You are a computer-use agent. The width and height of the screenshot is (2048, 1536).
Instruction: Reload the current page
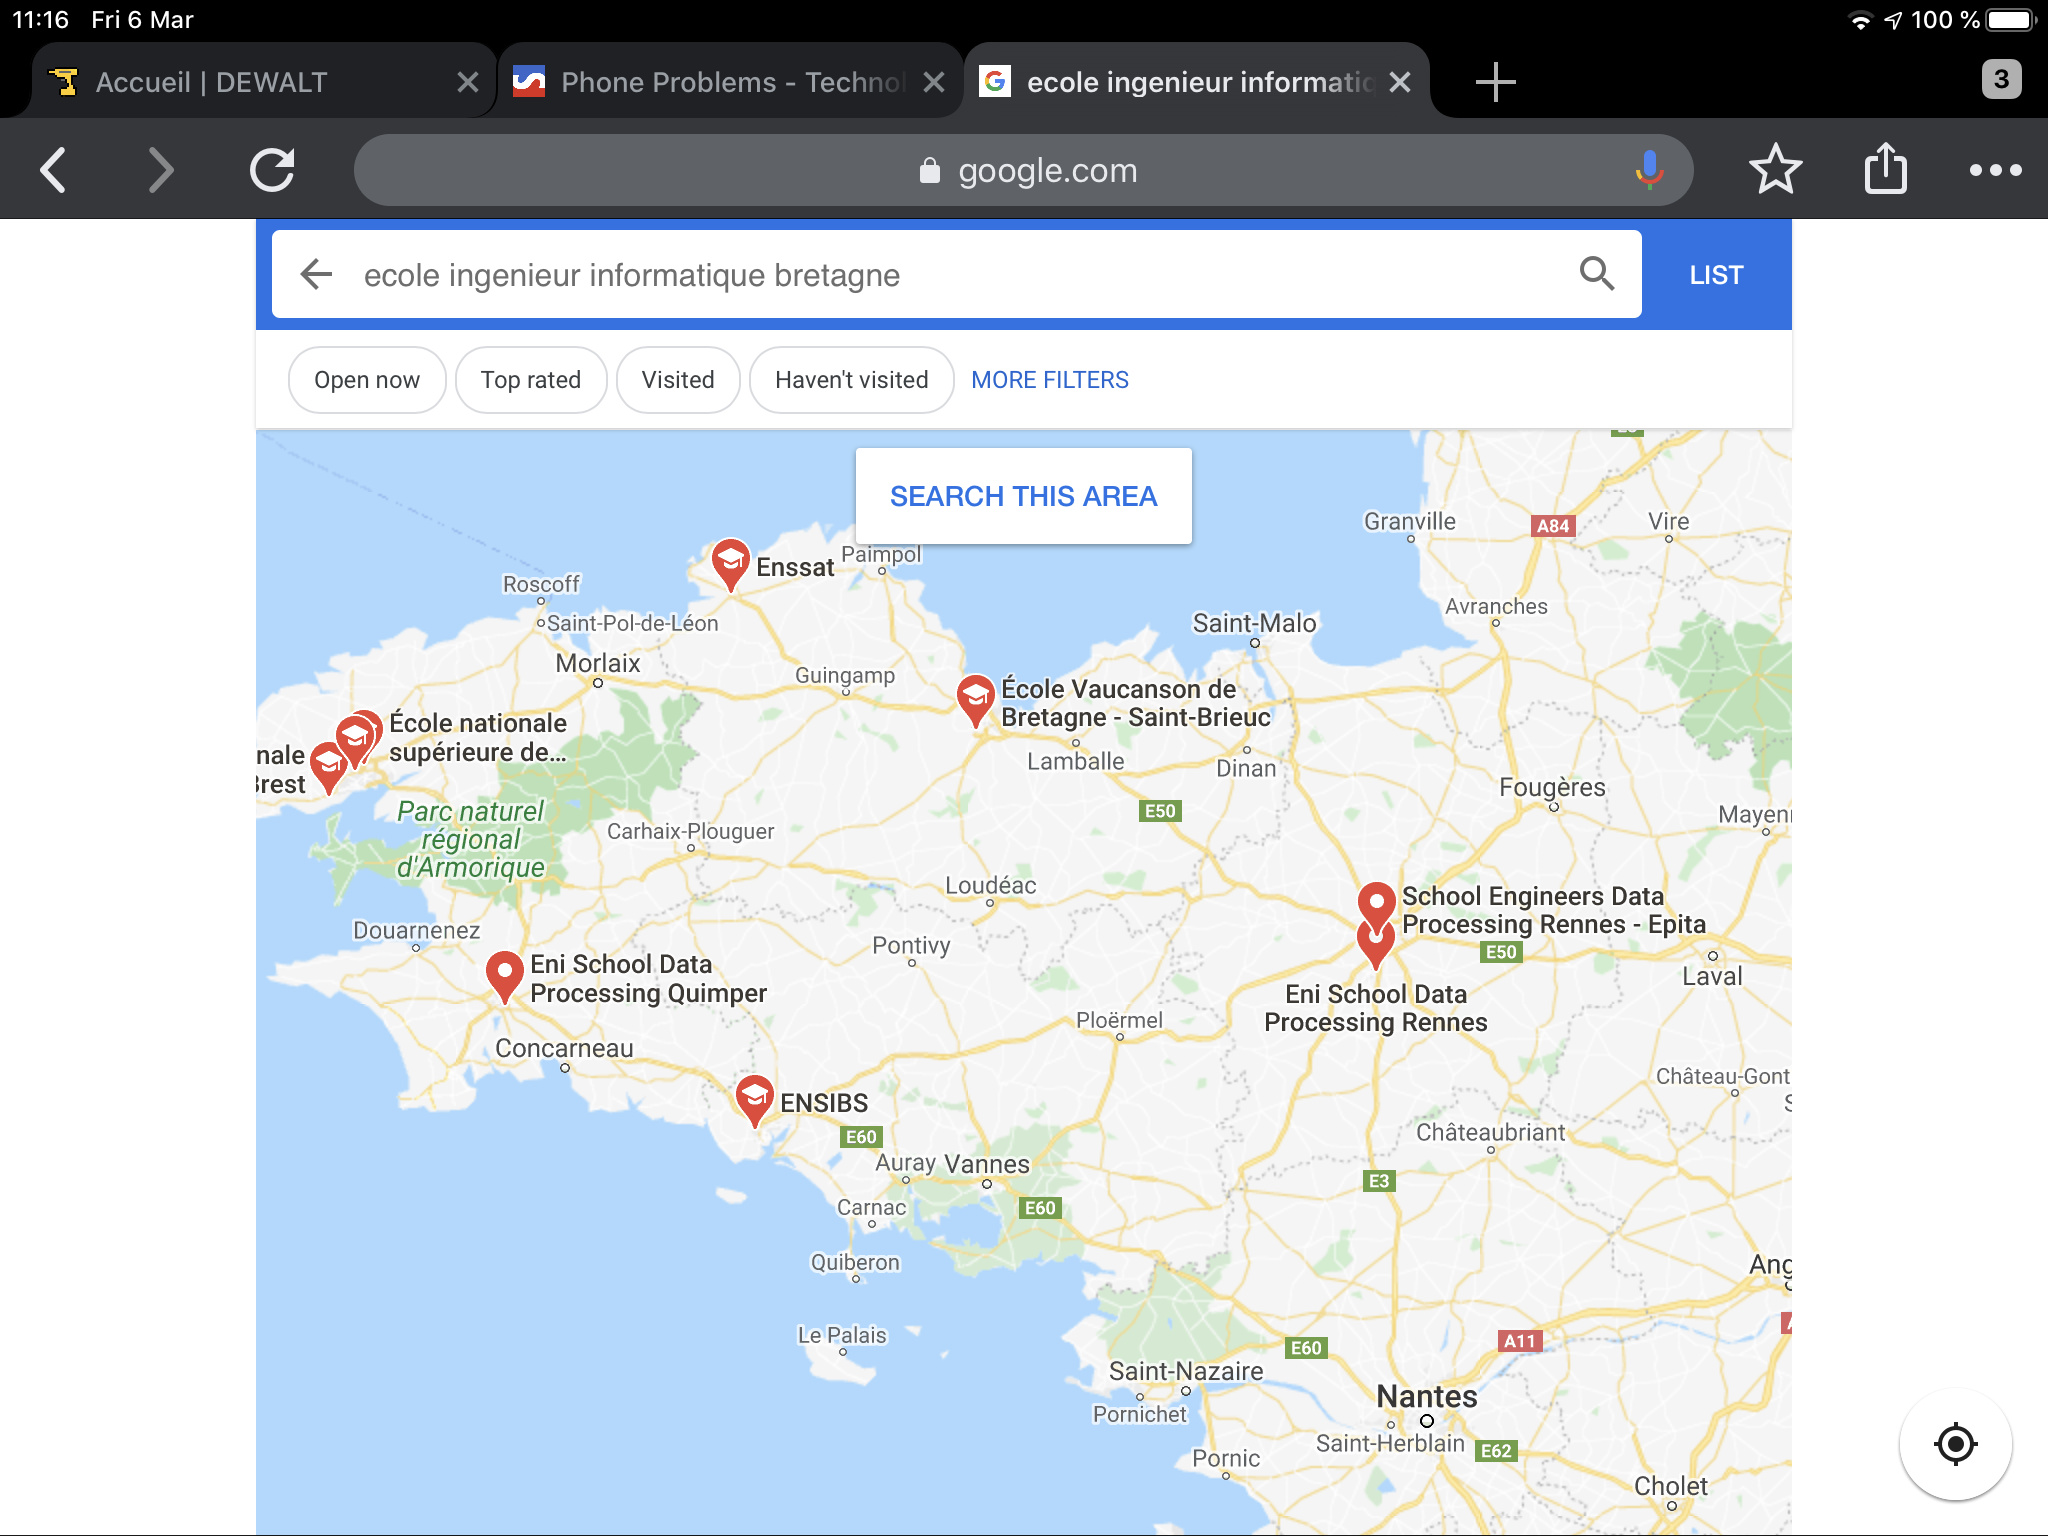click(272, 170)
